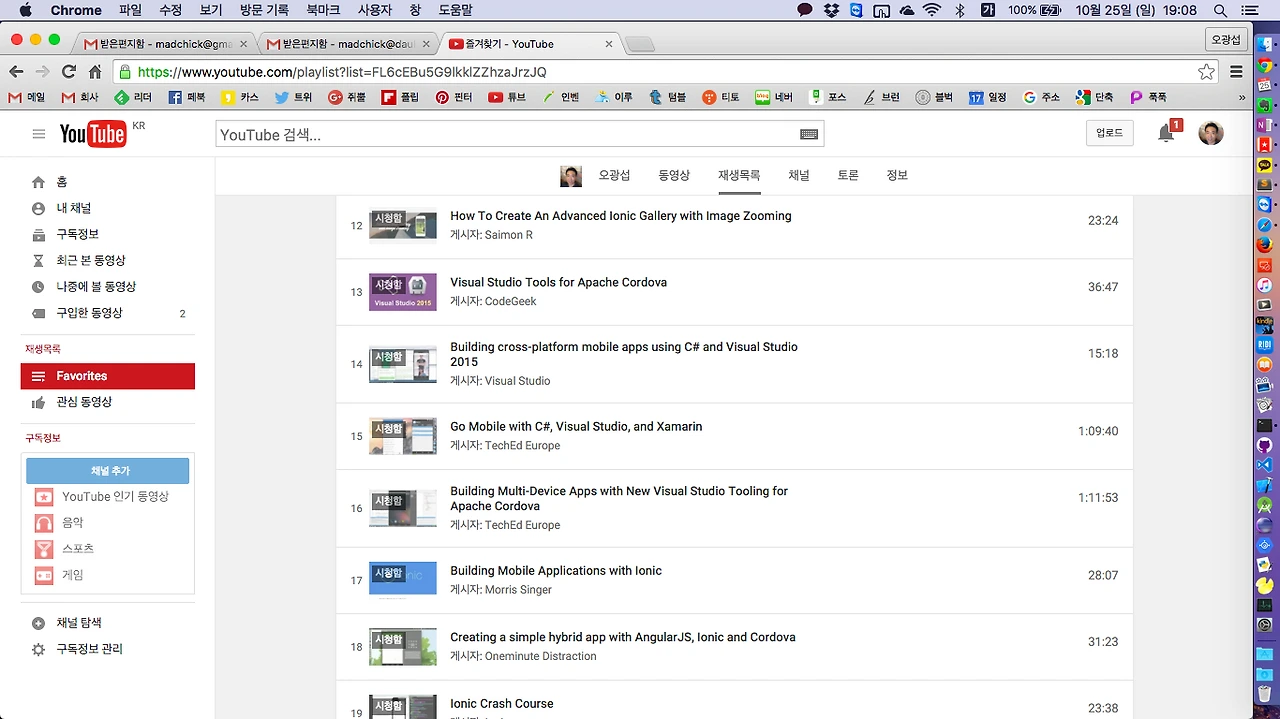Open the Visual Studio Tools for Apache Cordova thumbnail

point(402,291)
